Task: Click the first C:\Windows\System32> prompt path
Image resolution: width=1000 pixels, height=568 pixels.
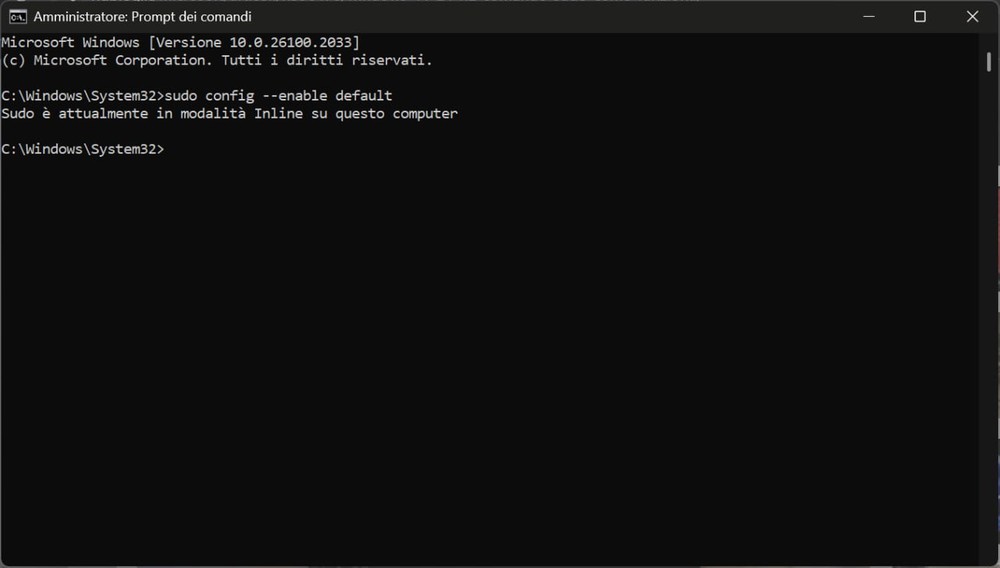Action: pos(80,96)
